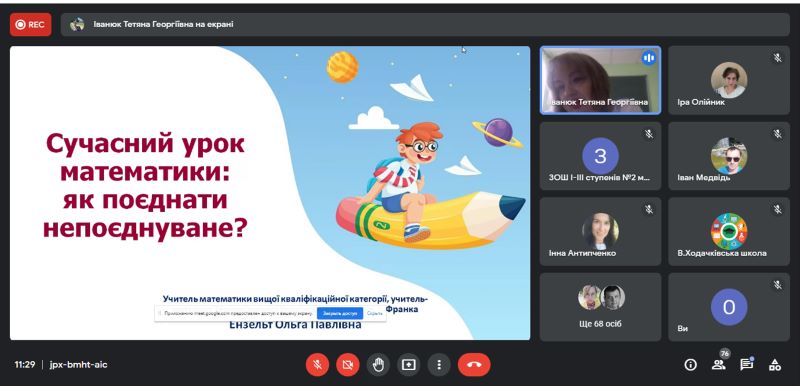This screenshot has width=800, height=386.
Task: Click the meeting code jpx-bmht-aic
Action: click(79, 365)
